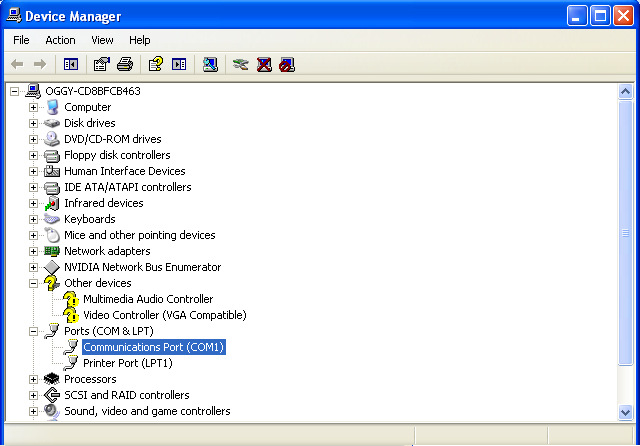This screenshot has height=446, width=640.
Task: Minimize the Device Manager window
Action: tap(577, 16)
